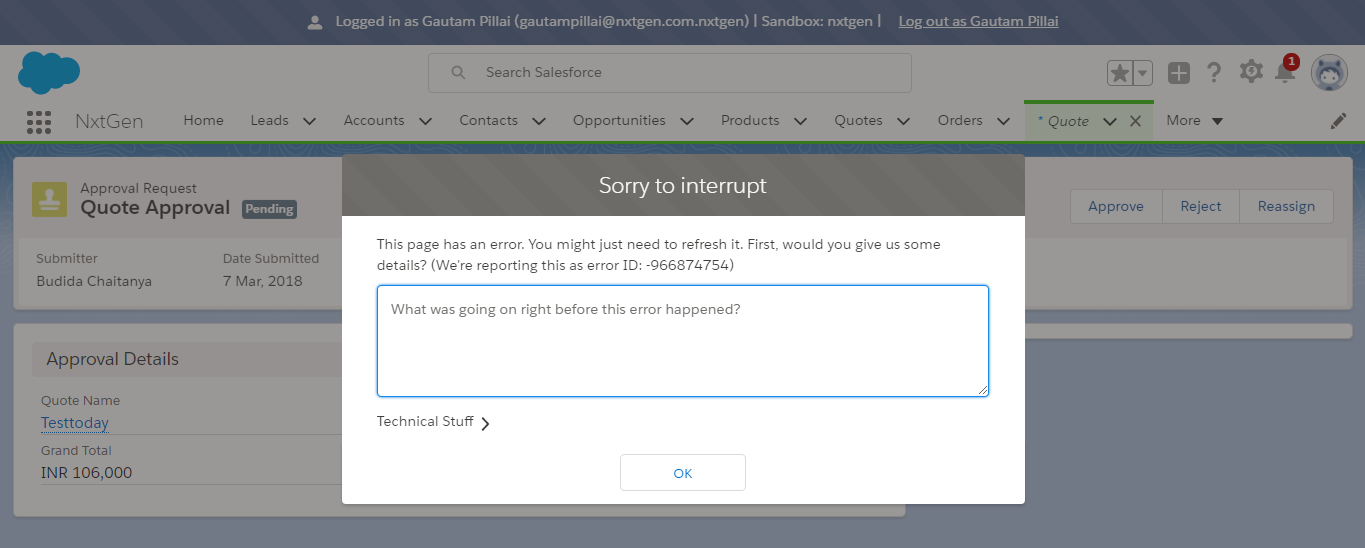Open the Global Actions plus icon
Screen dimensions: 1365x548
click(1179, 73)
